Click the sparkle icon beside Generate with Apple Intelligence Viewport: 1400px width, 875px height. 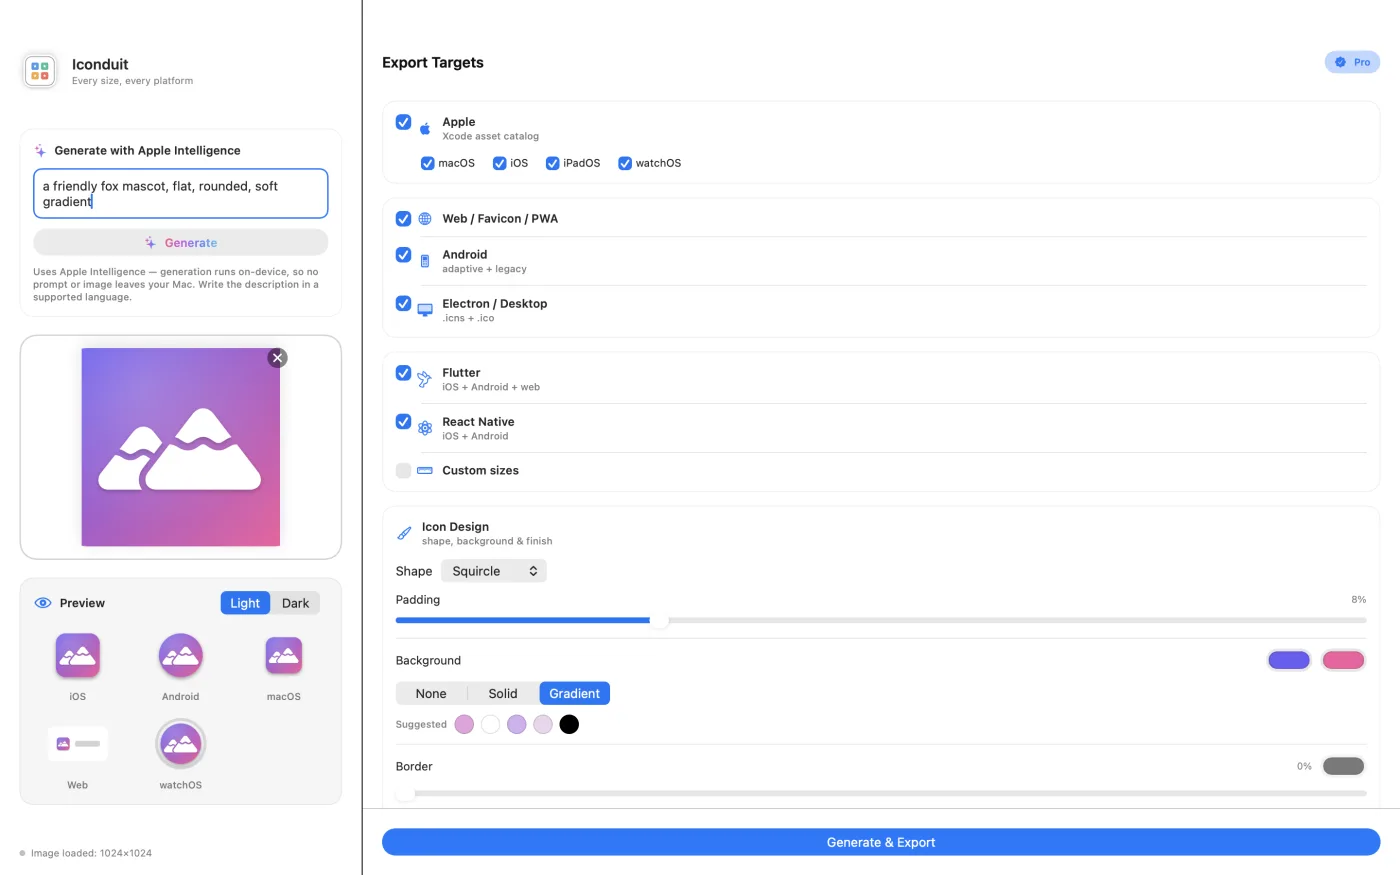tap(40, 151)
